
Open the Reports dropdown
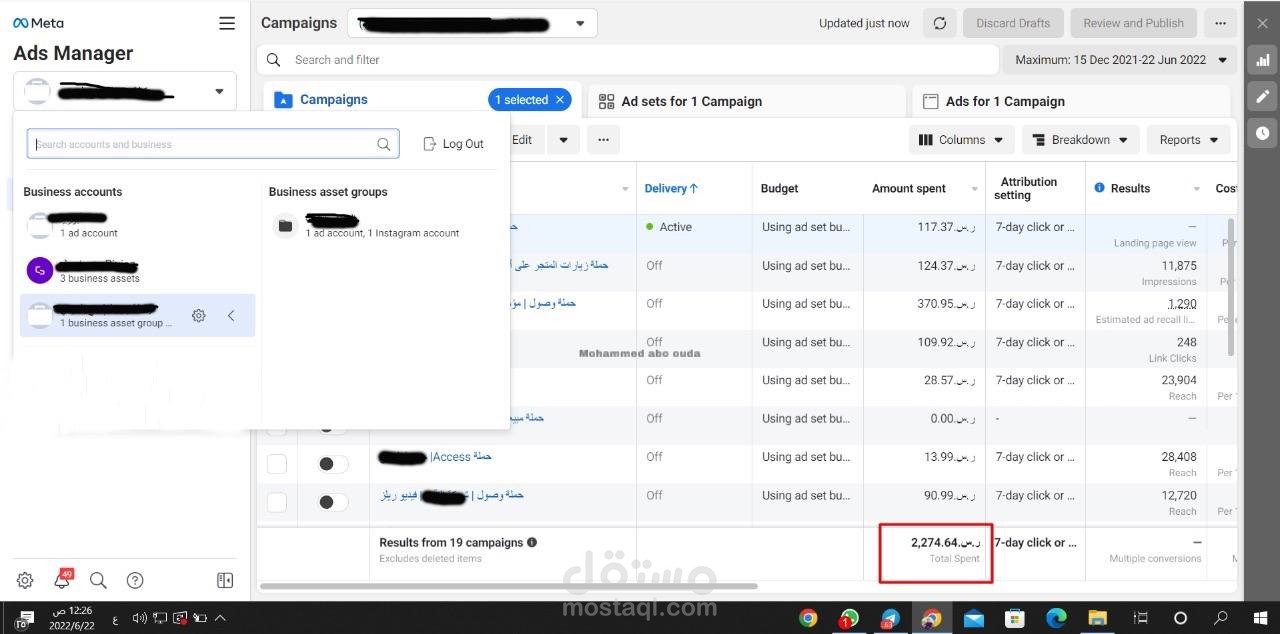click(x=1189, y=140)
